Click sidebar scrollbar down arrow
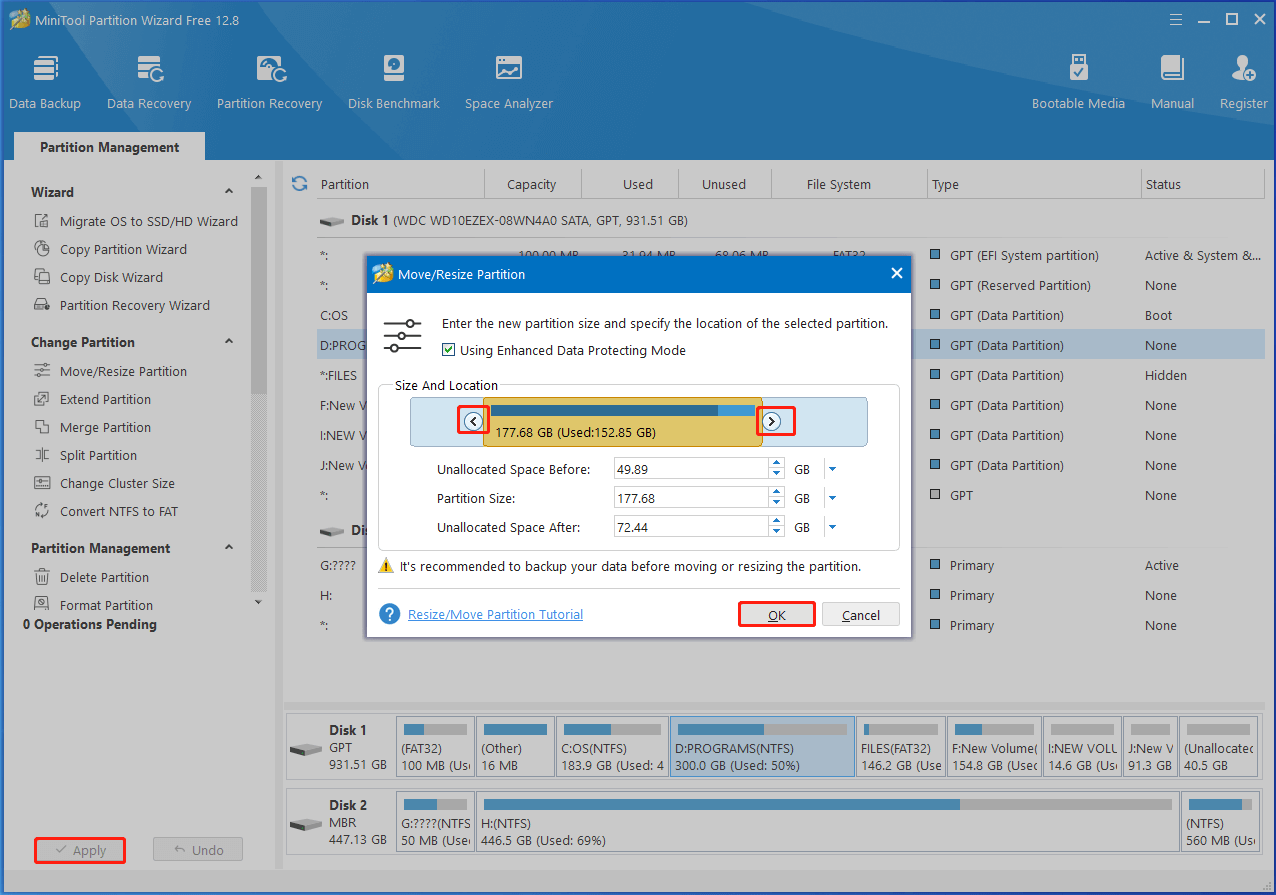1276x895 pixels. (259, 601)
